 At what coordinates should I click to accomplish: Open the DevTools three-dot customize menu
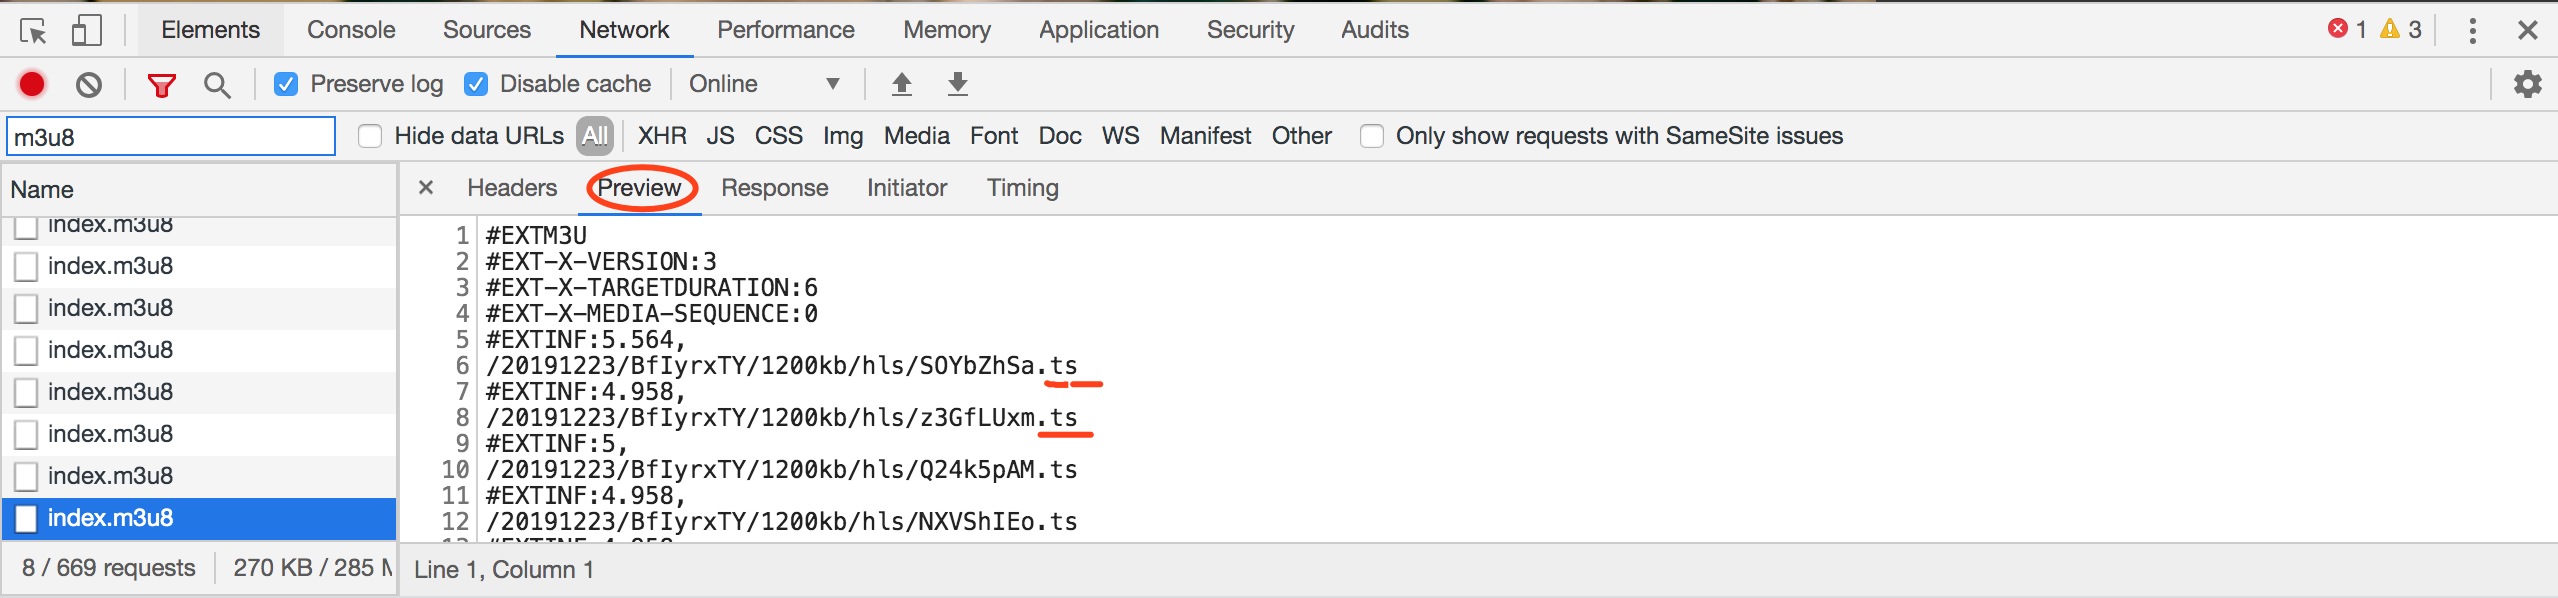(2472, 31)
